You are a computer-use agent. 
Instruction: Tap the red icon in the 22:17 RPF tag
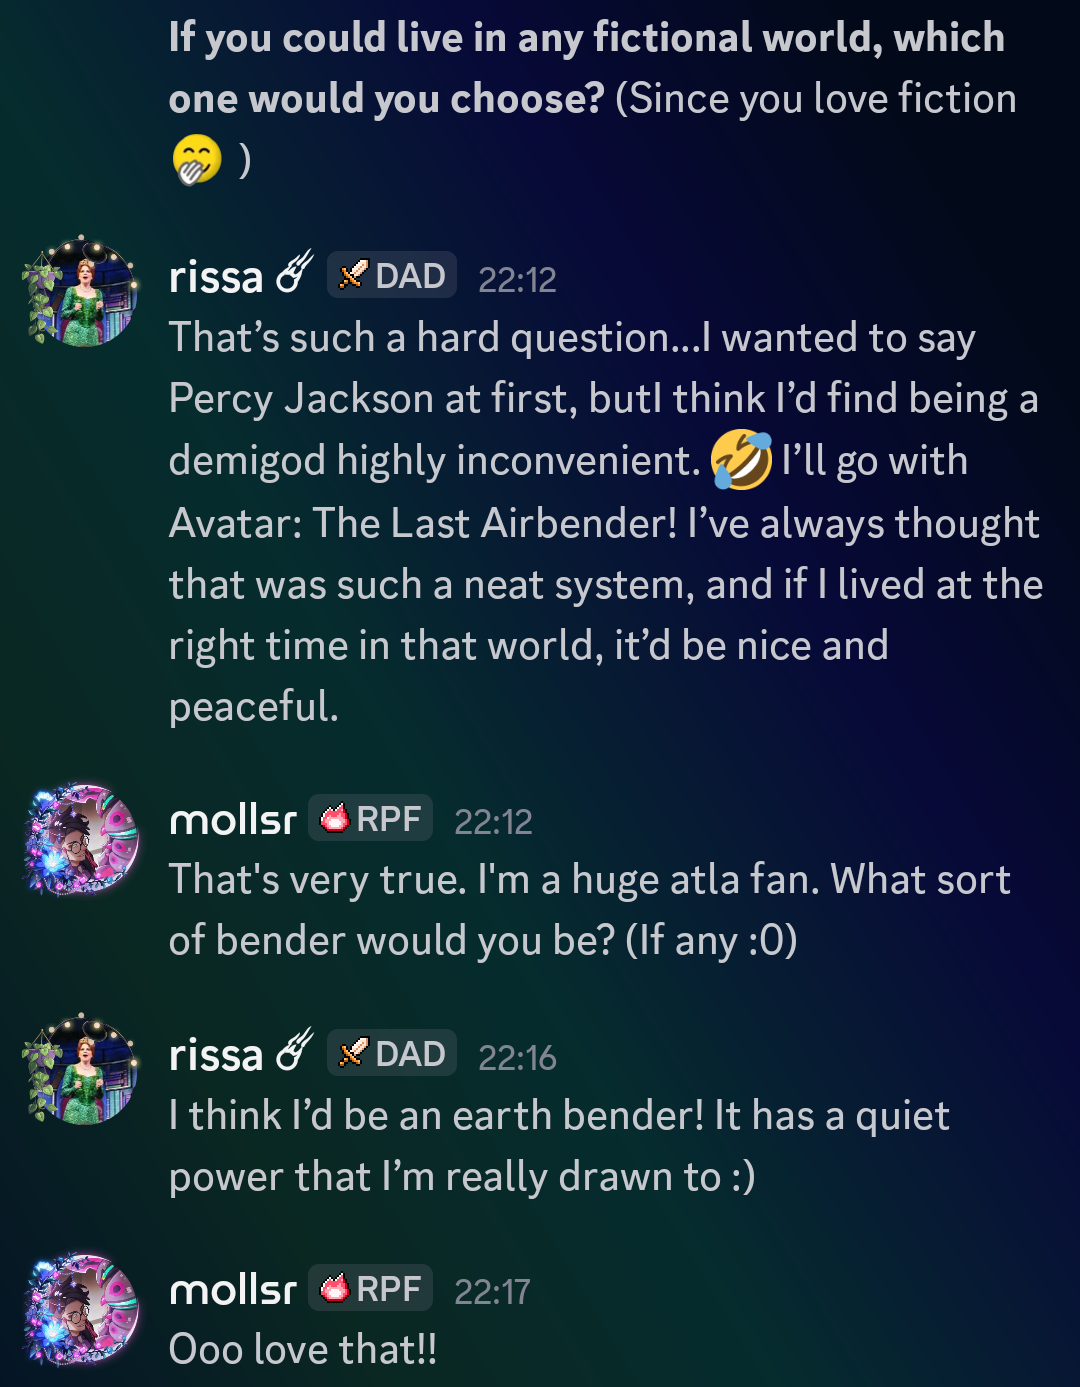[x=335, y=1289]
